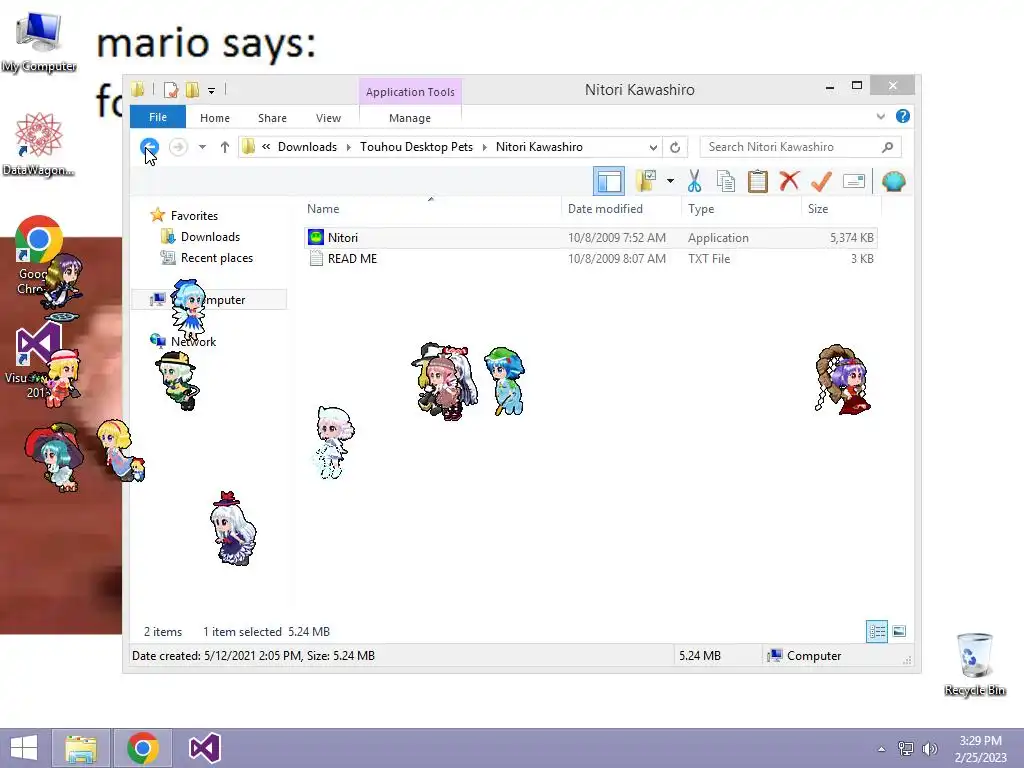1024x768 pixels.
Task: Open Downloads under Favorites
Action: click(210, 236)
